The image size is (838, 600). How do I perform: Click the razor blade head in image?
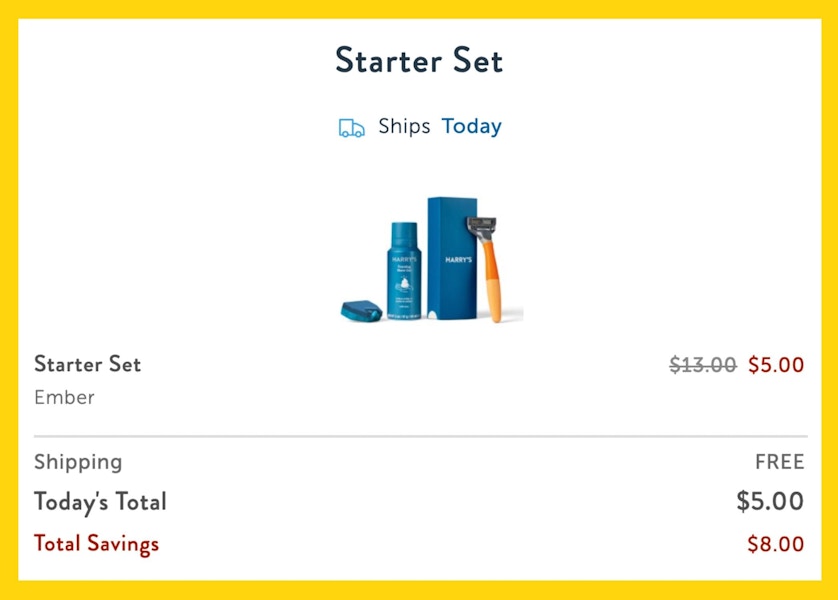[x=490, y=227]
